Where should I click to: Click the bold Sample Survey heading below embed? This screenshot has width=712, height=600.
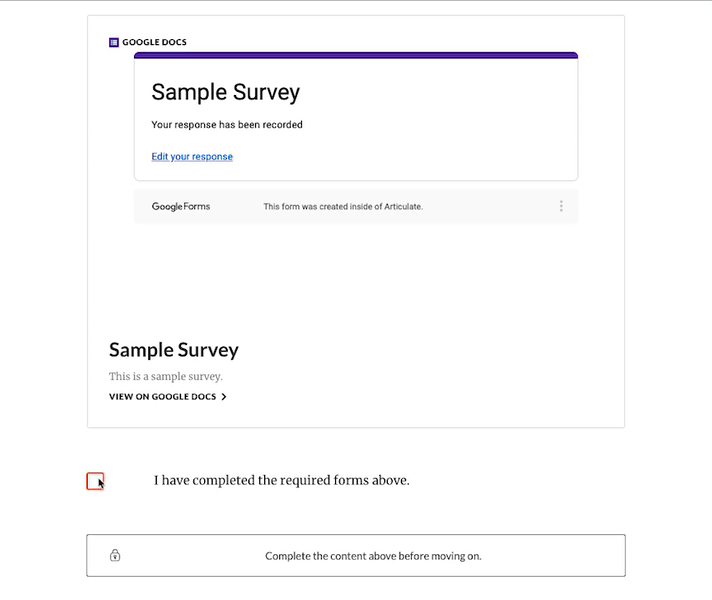[x=173, y=350]
